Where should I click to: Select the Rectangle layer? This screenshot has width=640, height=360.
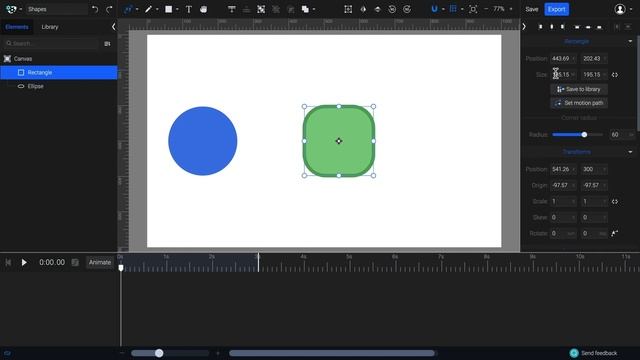pos(59,73)
